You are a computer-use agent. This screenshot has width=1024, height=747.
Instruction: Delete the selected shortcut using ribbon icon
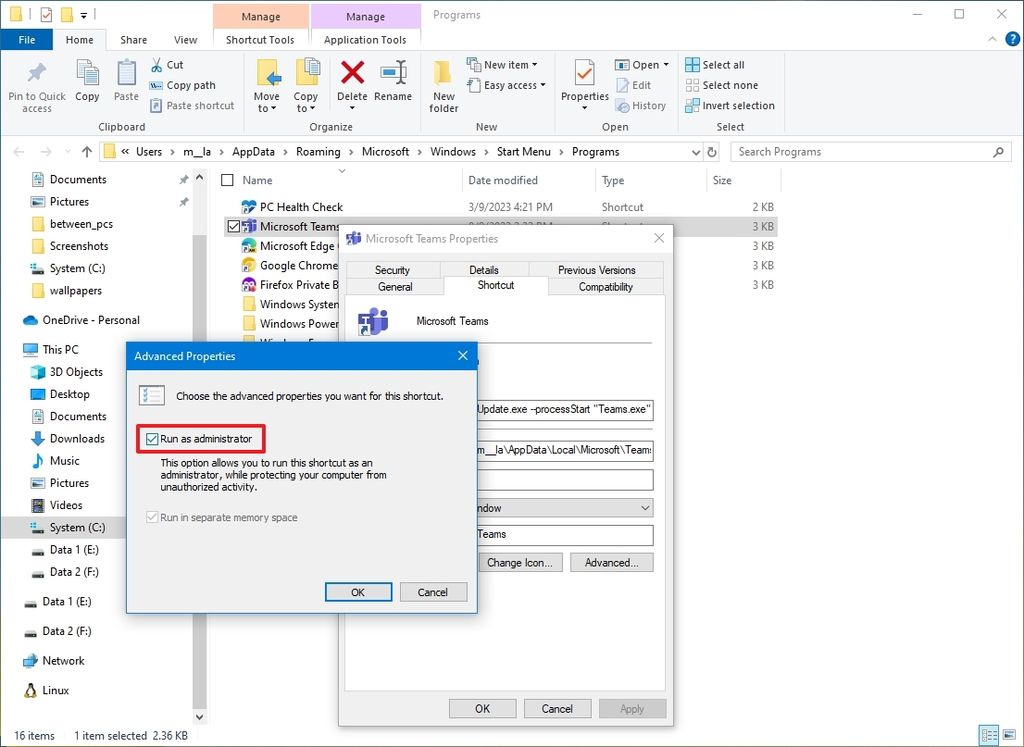click(352, 80)
